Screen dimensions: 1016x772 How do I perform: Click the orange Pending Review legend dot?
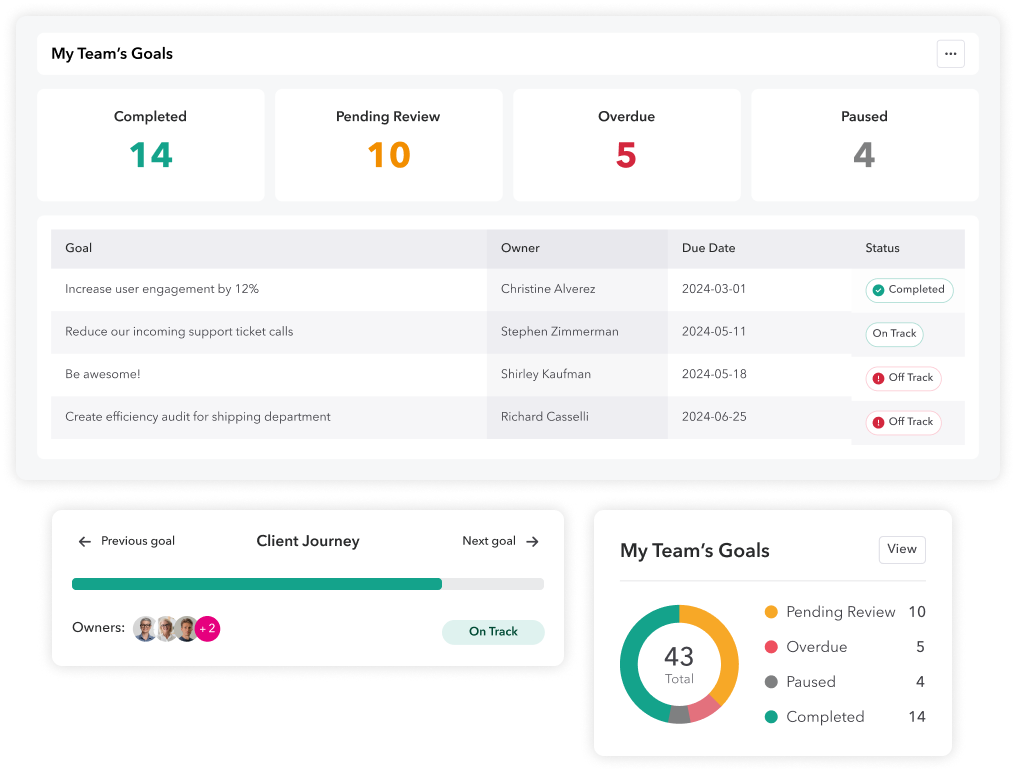coord(771,612)
